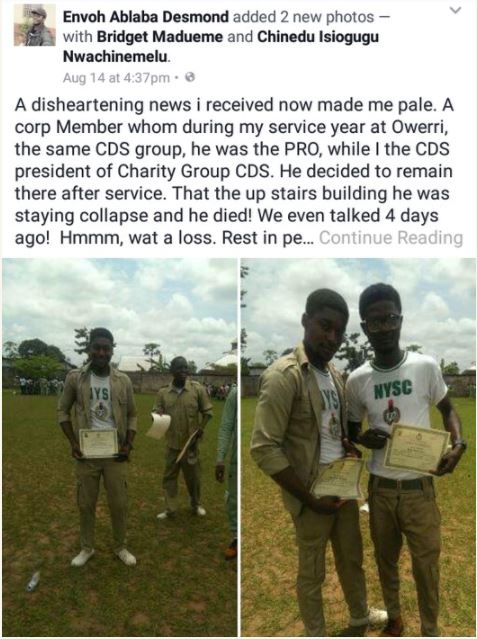Viewport: 477px width, 639px height.
Task: Open the post options chevron menu
Action: click(457, 10)
